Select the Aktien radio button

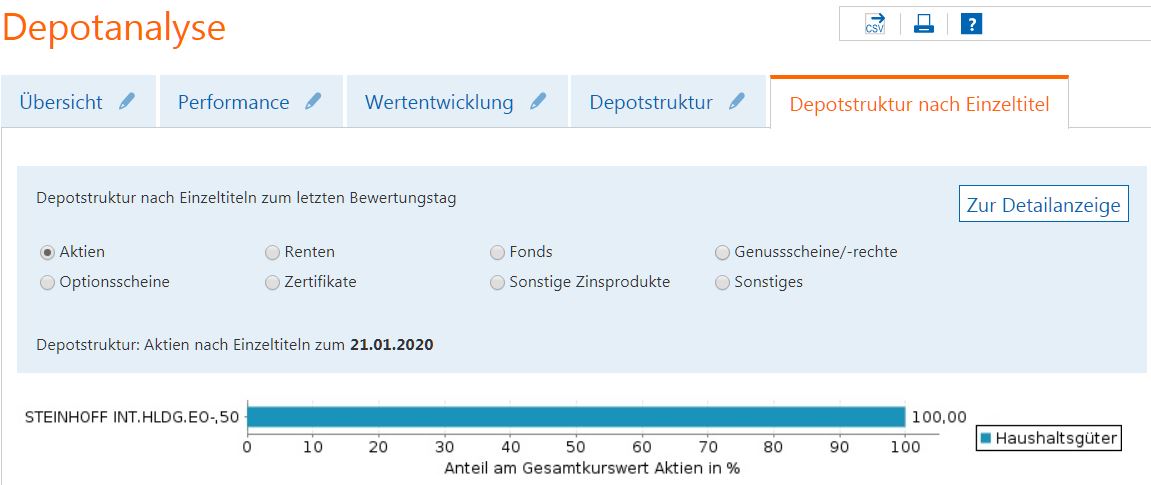[47, 253]
